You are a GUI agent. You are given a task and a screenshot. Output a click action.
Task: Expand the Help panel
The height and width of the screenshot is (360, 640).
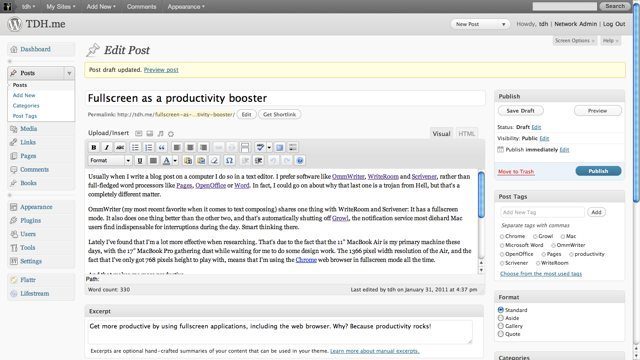click(611, 40)
